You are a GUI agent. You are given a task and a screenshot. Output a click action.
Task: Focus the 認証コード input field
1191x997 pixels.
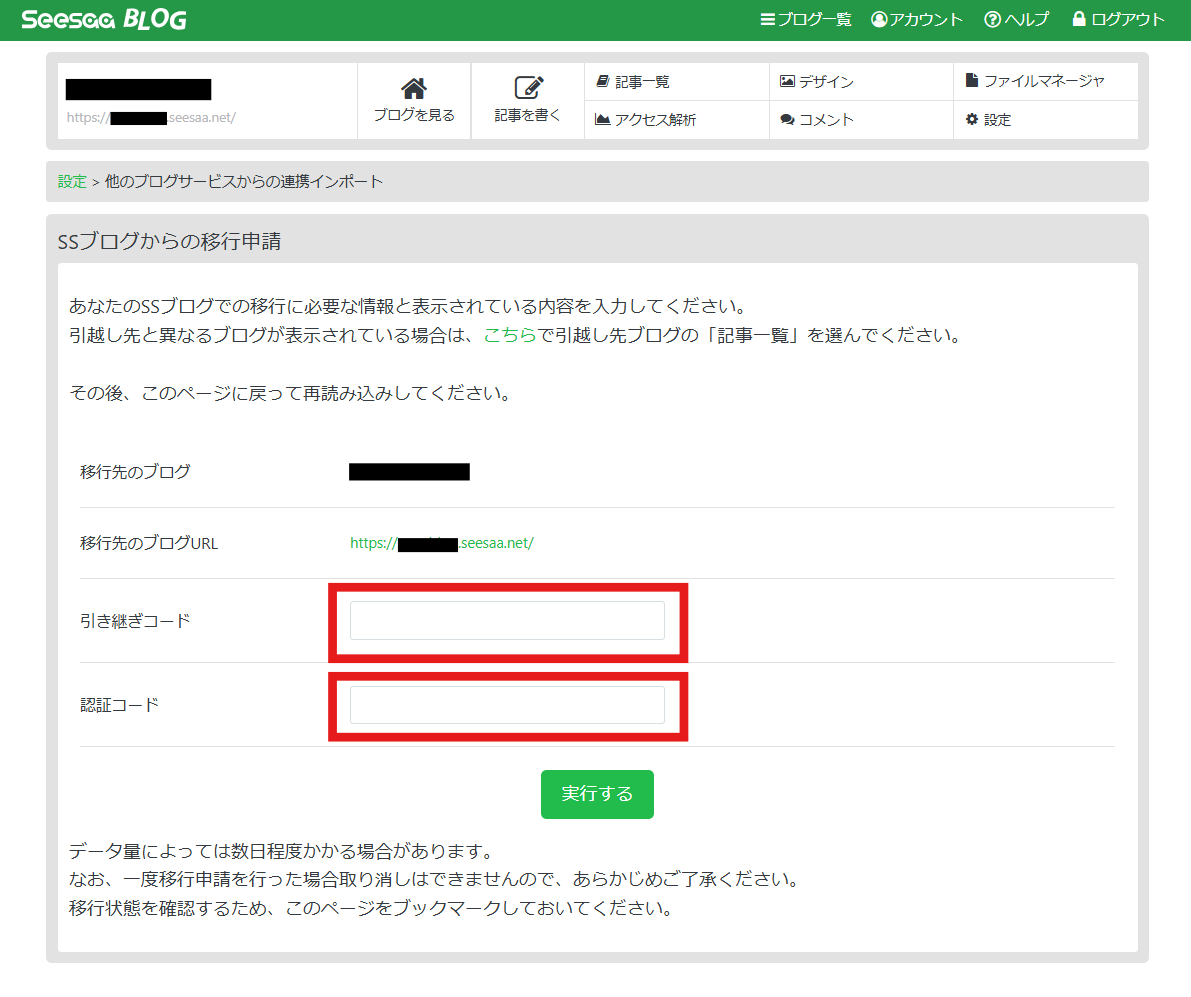(507, 705)
